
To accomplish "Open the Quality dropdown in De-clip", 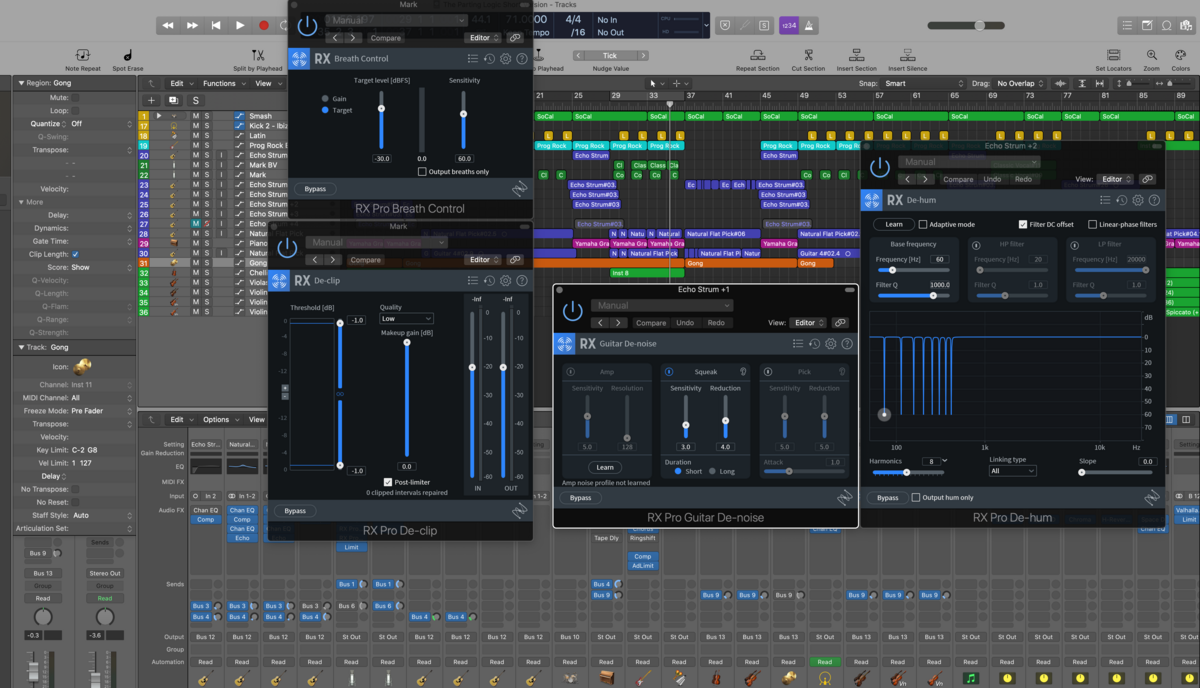I will coord(406,319).
